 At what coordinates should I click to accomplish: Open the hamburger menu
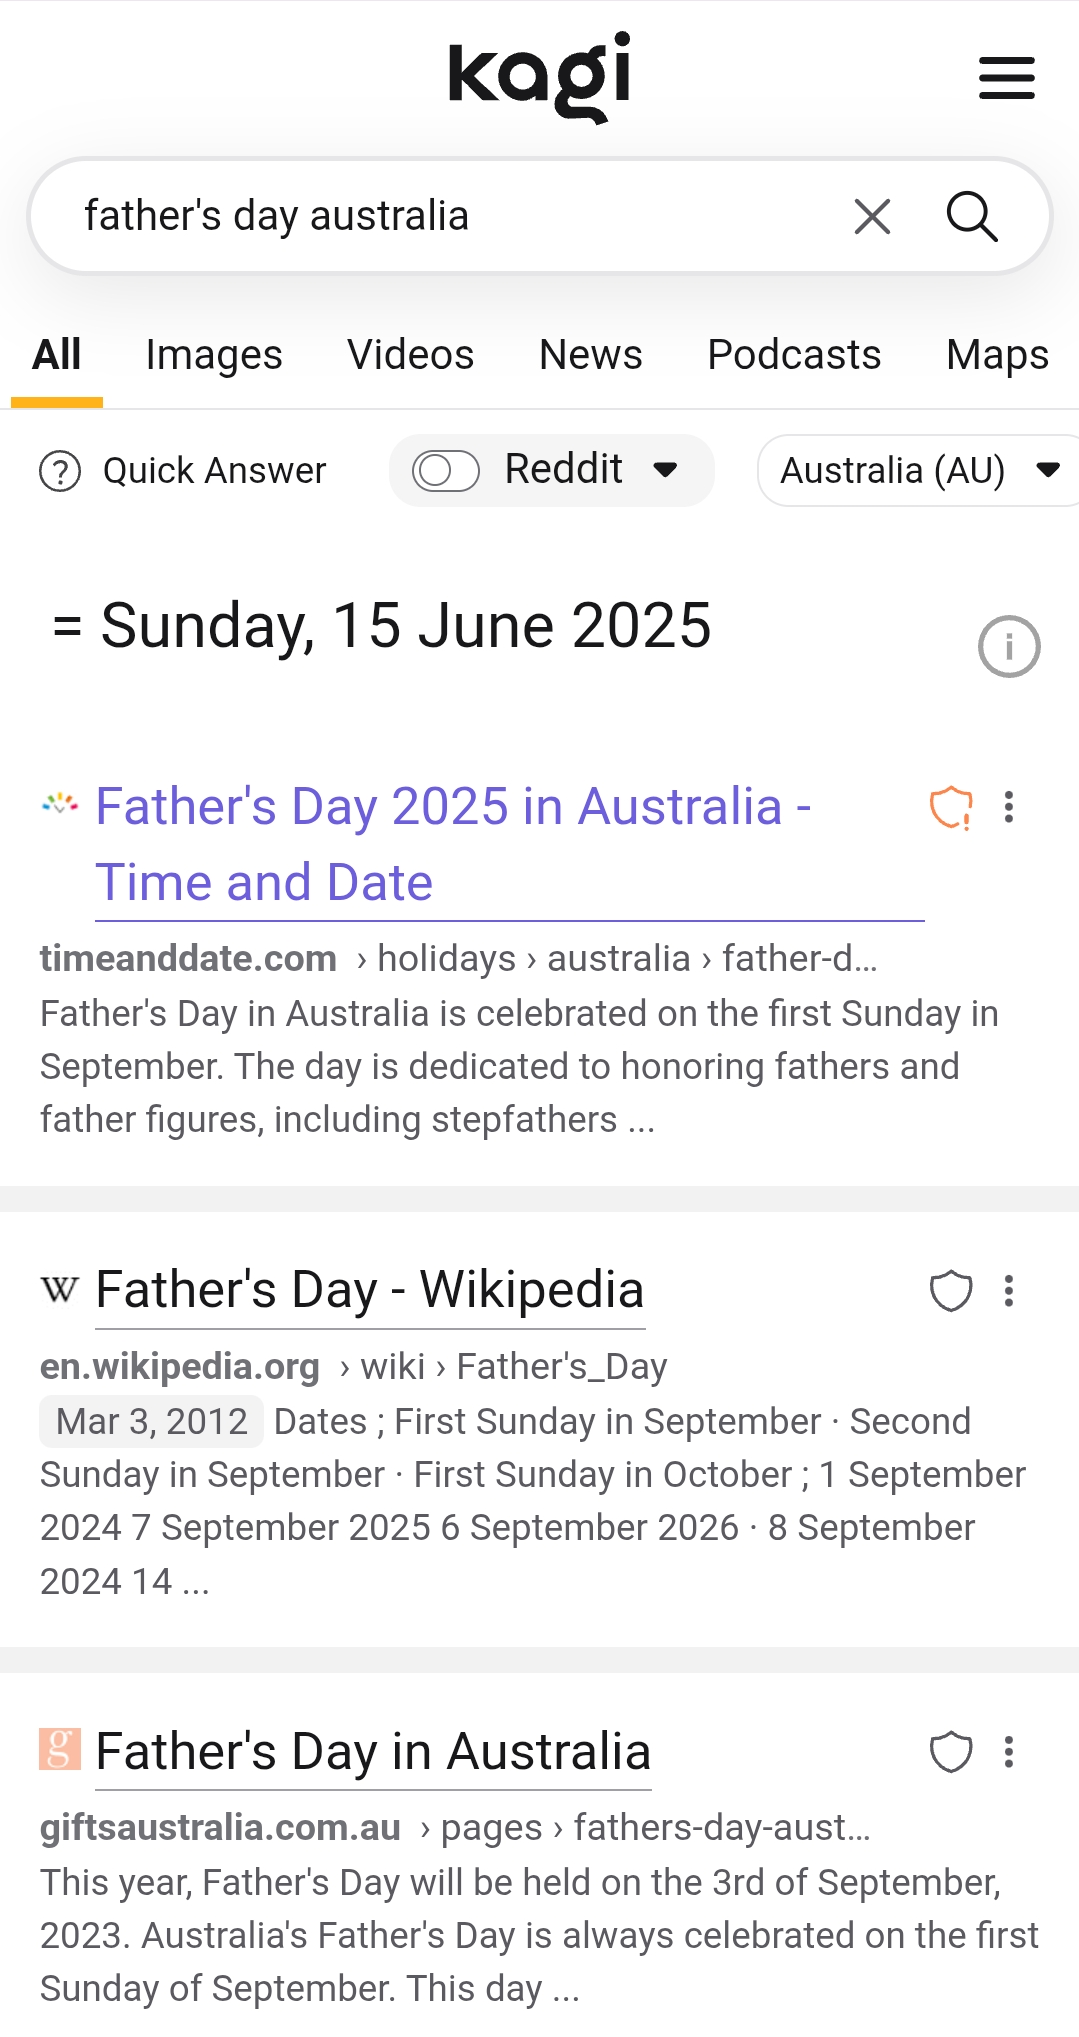1006,78
